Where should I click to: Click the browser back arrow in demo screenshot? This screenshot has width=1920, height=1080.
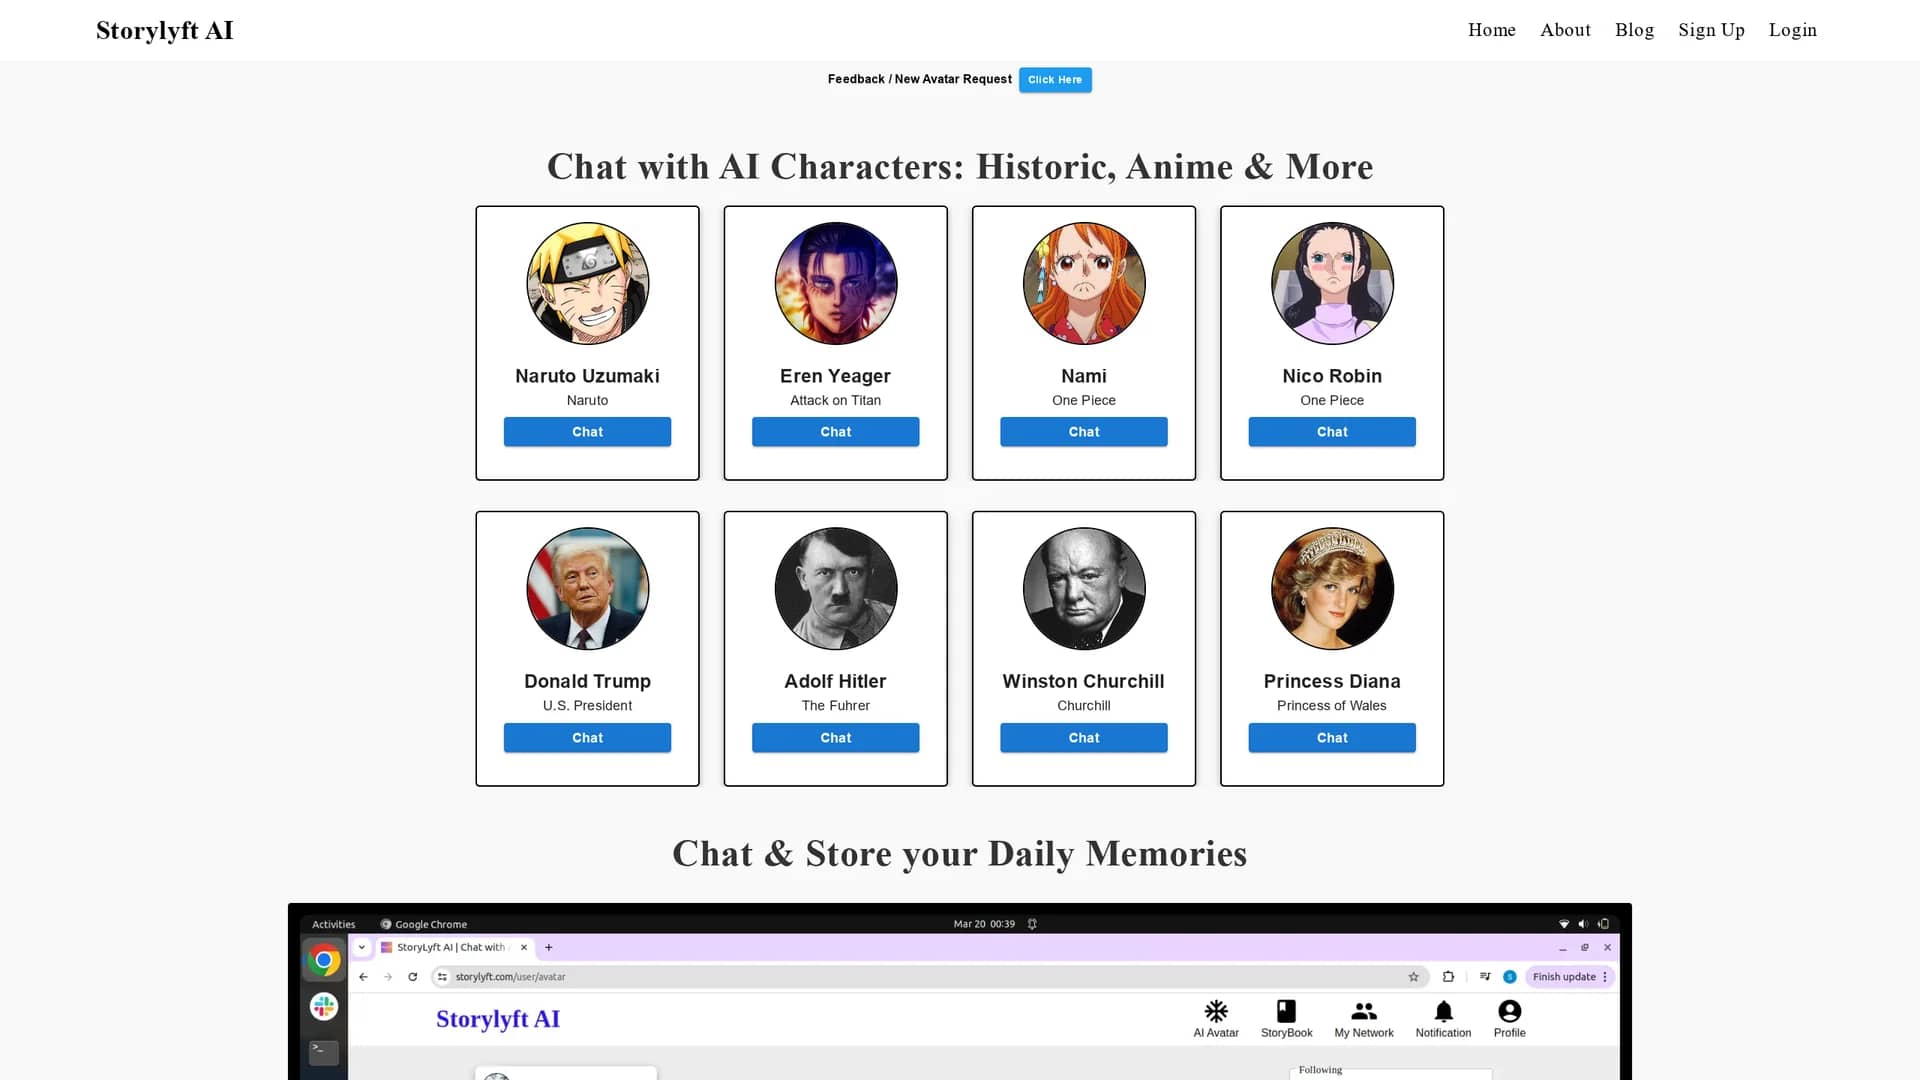click(x=364, y=977)
